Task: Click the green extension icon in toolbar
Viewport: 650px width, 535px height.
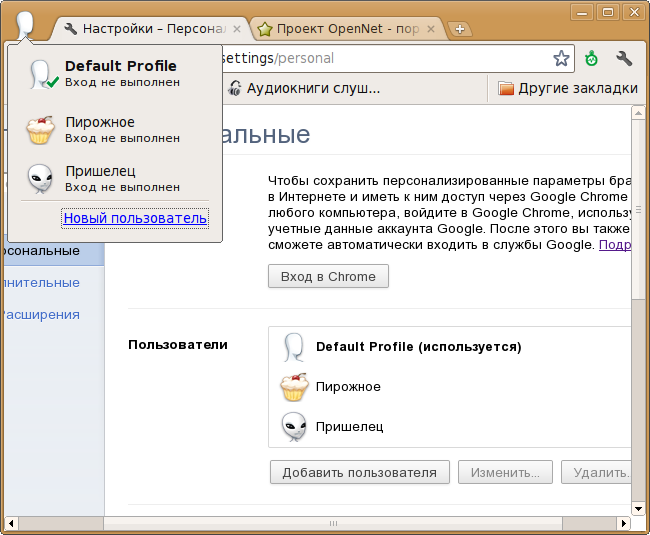Action: click(592, 58)
